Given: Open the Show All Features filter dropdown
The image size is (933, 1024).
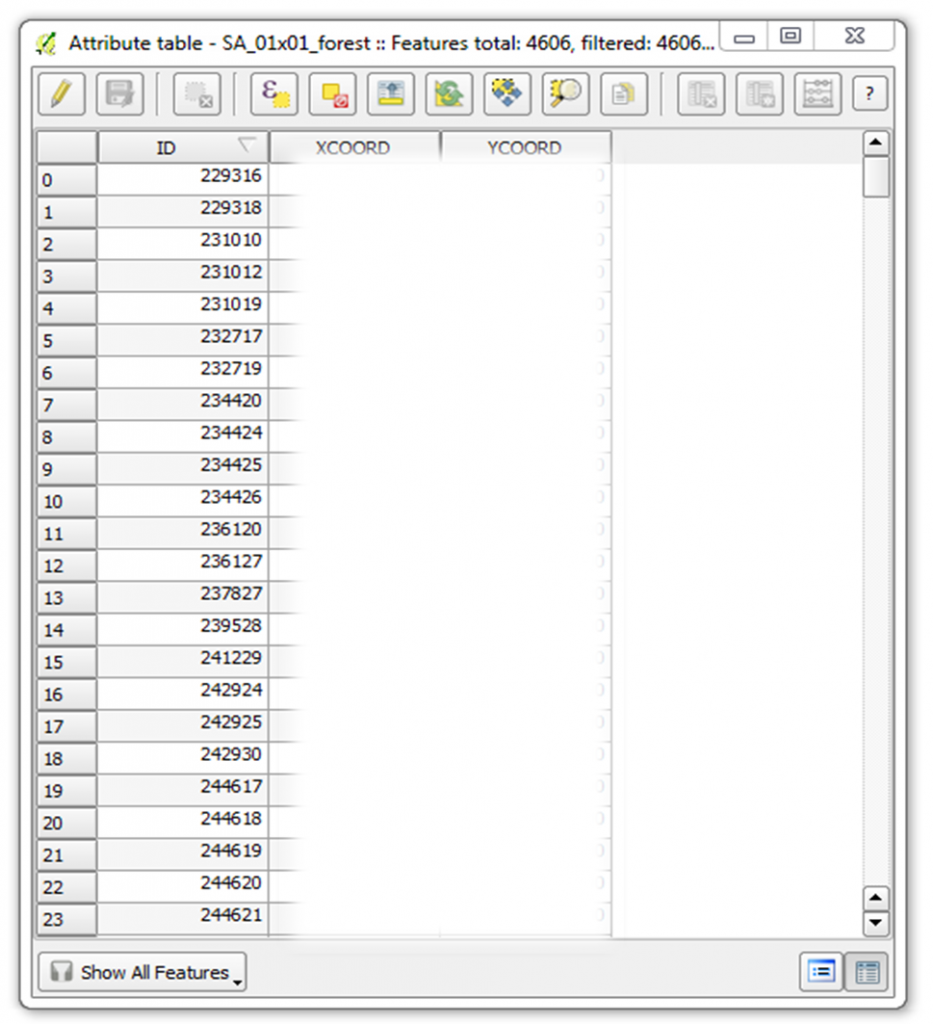Looking at the screenshot, I should [x=142, y=972].
